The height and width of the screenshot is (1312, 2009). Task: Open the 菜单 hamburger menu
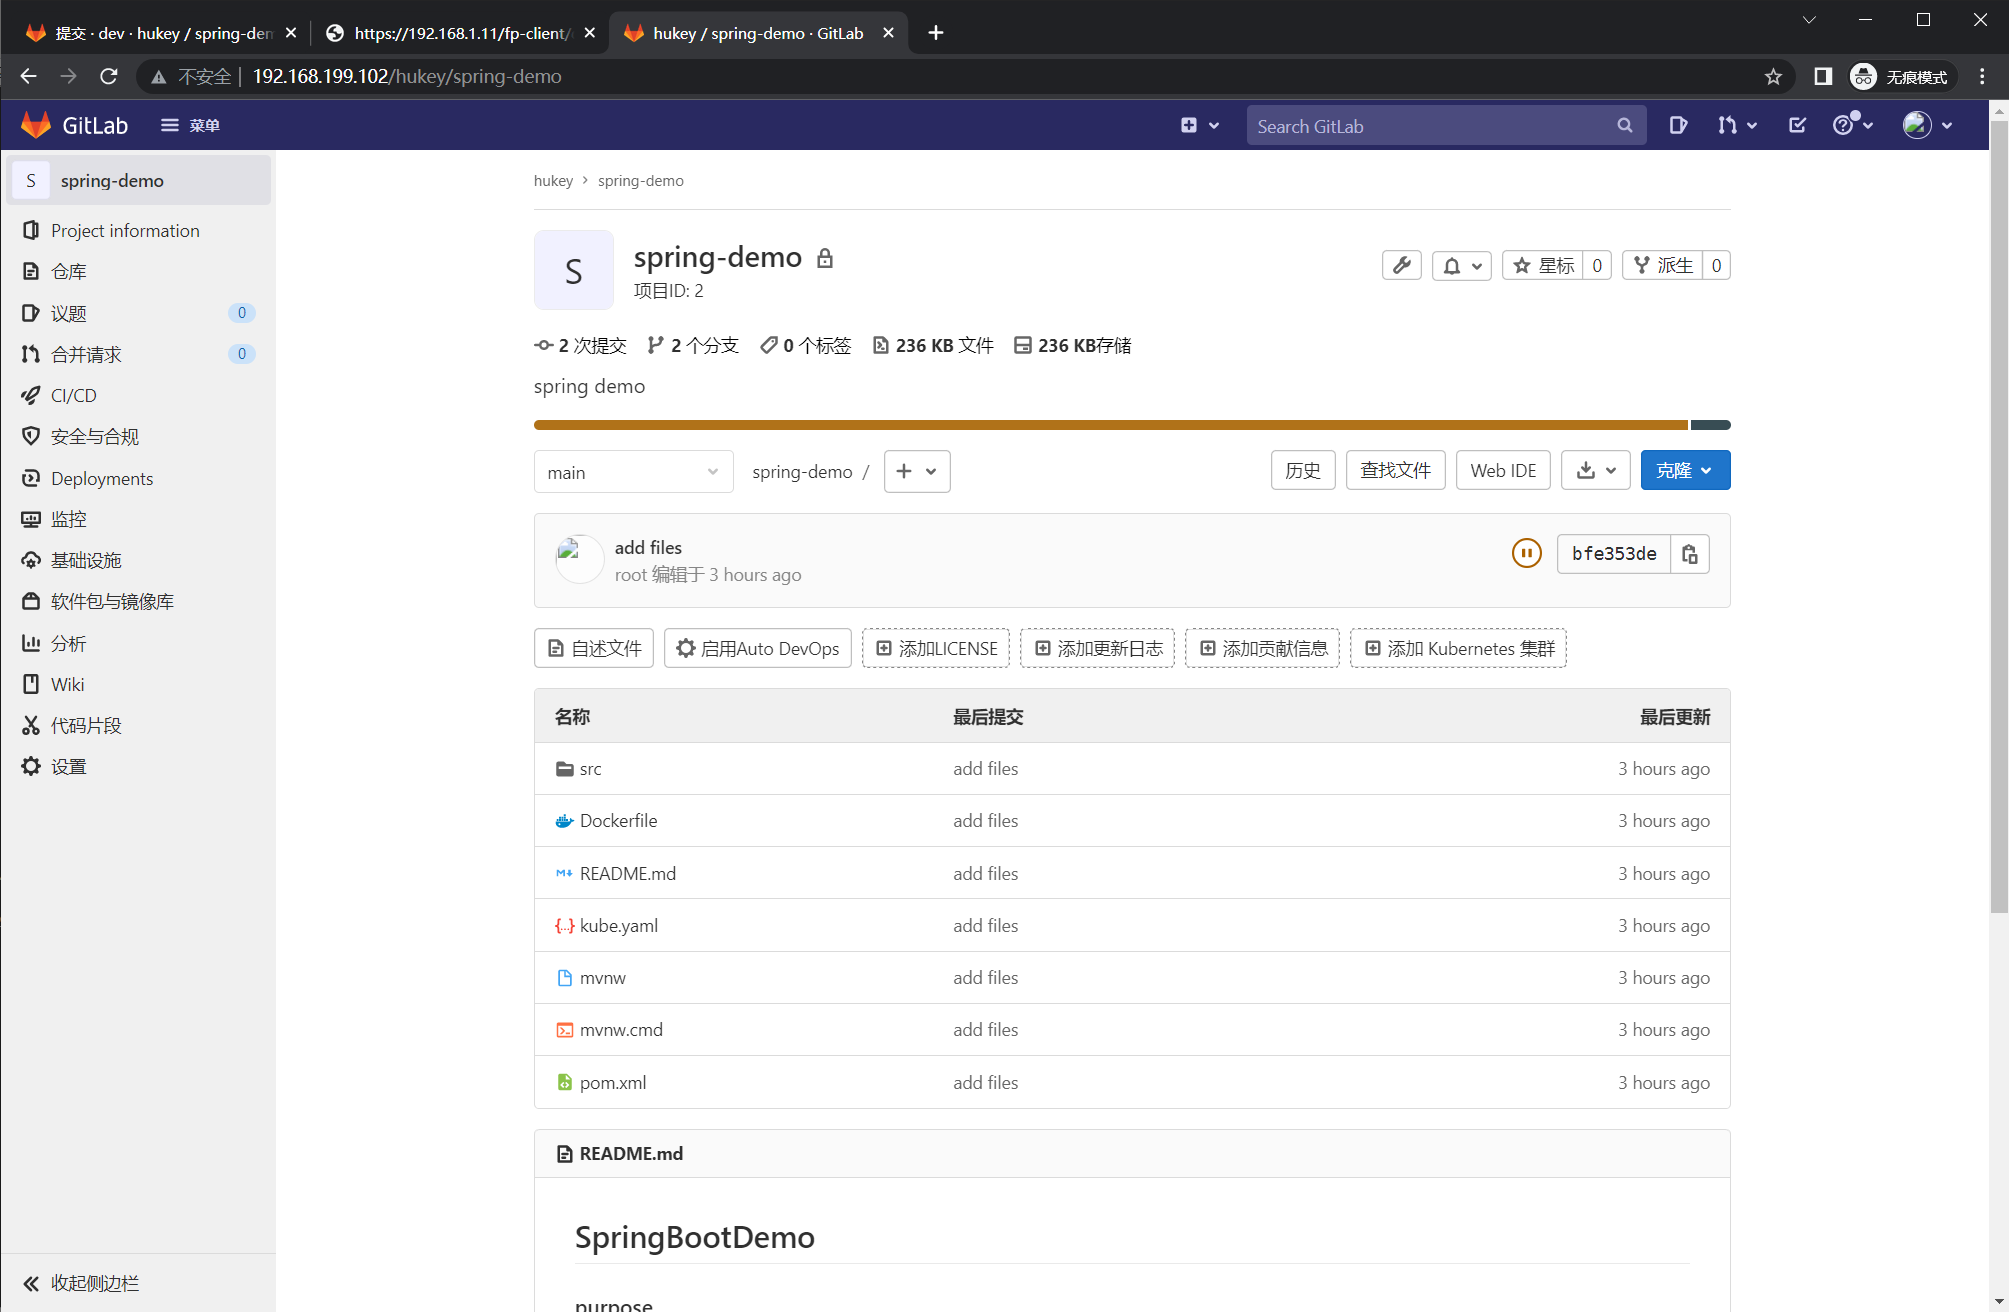[x=190, y=125]
